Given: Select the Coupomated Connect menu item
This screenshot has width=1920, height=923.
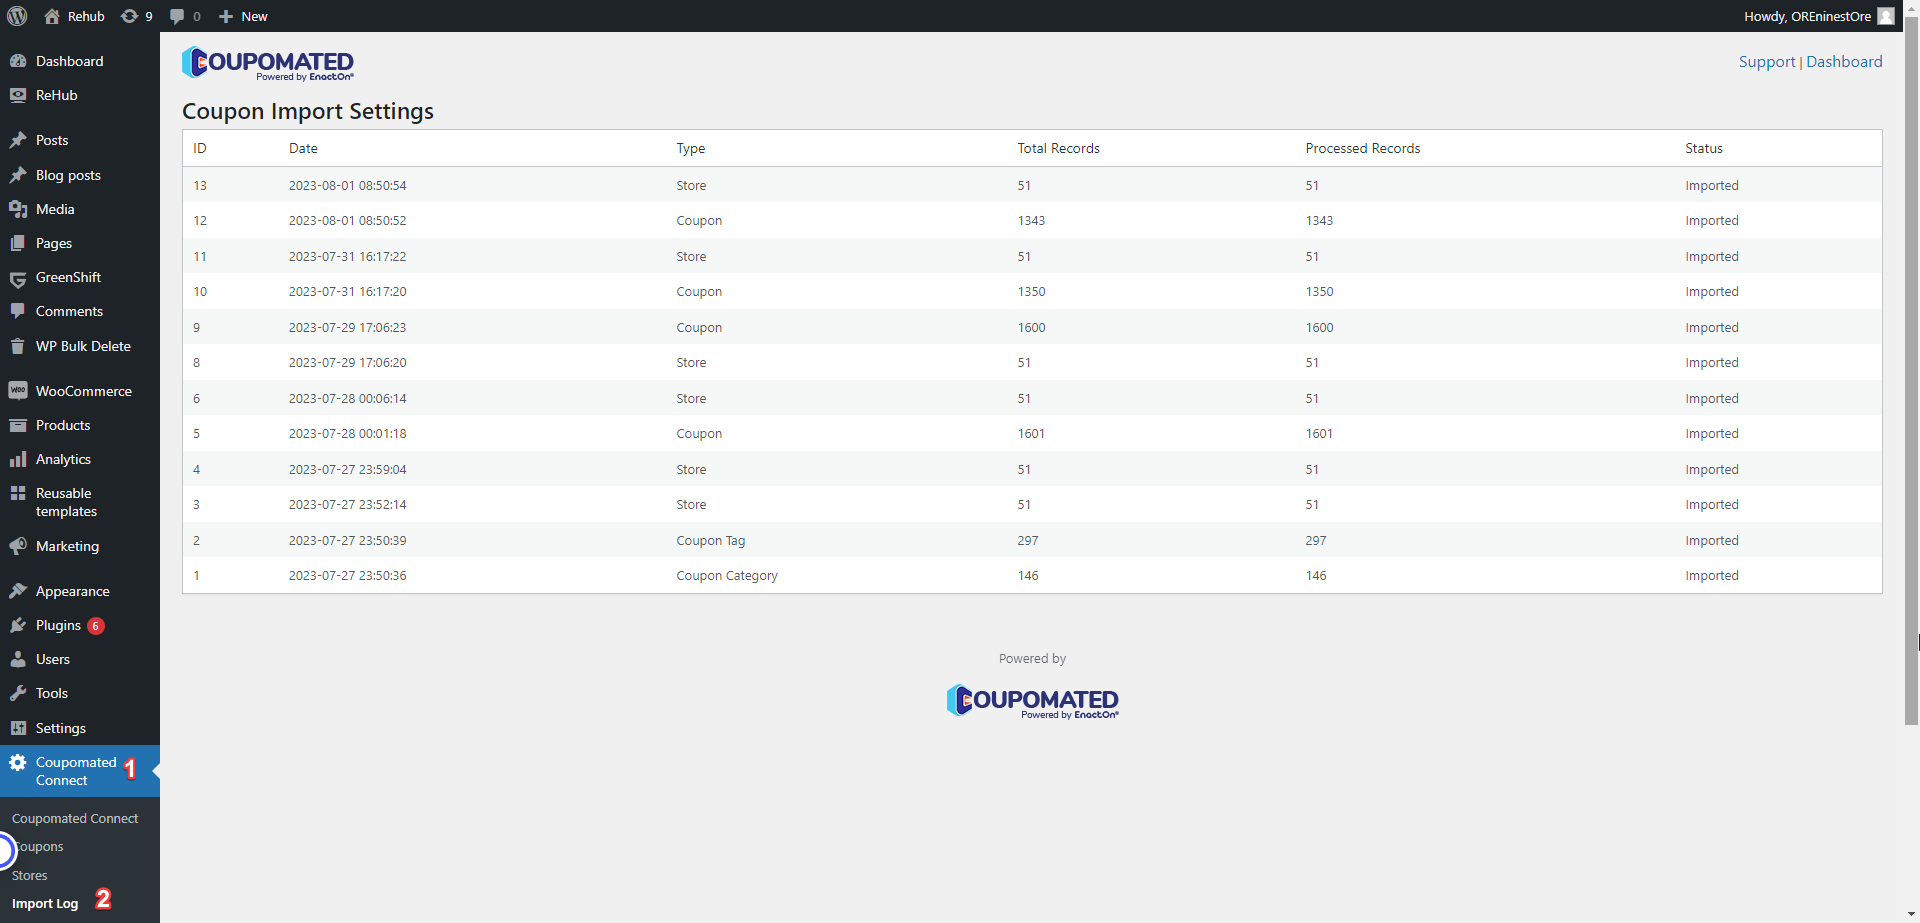Looking at the screenshot, I should [x=80, y=771].
